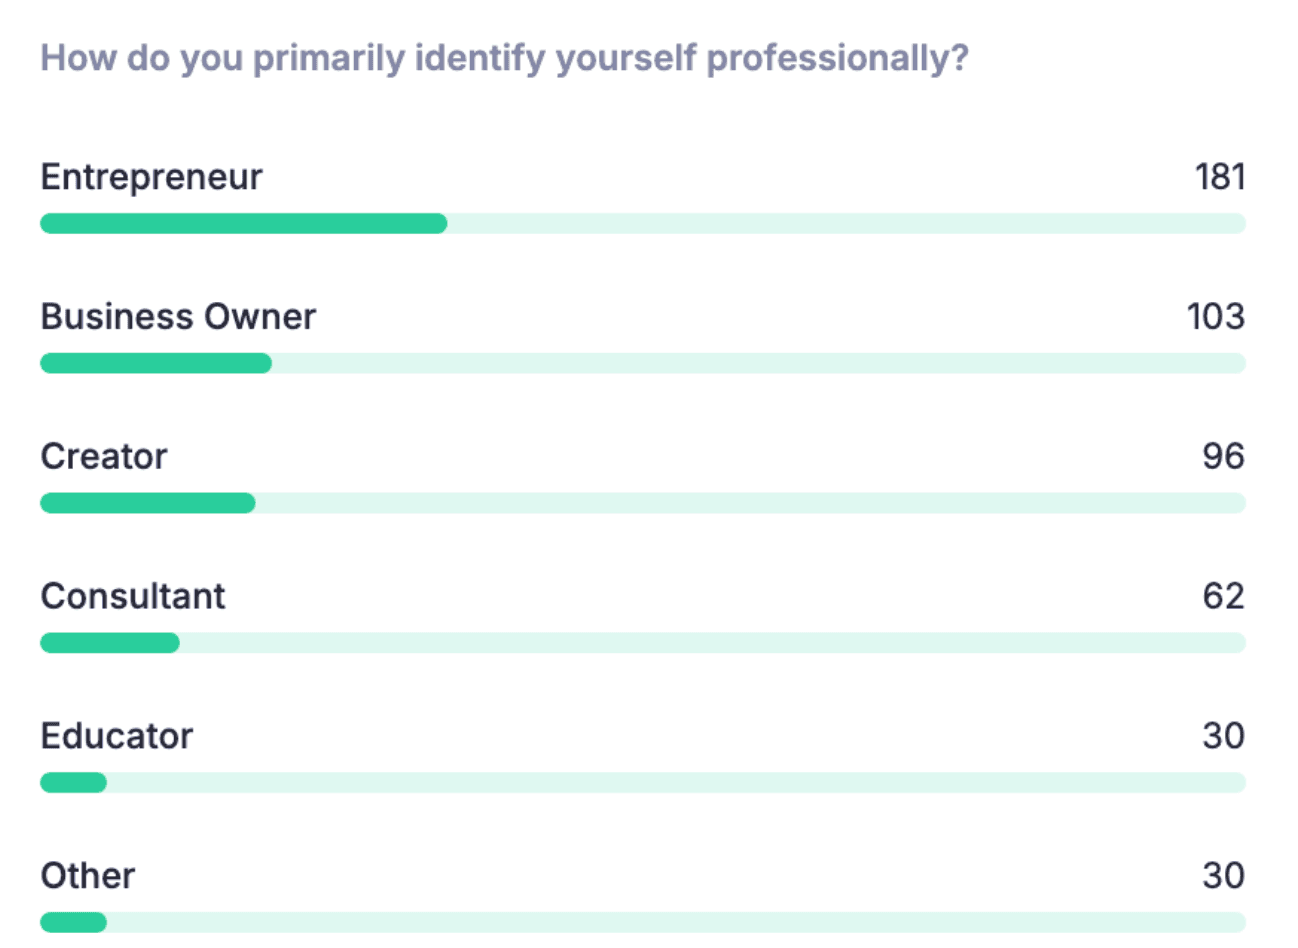Click the Other count of 30
Image resolution: width=1298 pixels, height=948 pixels.
point(1224,877)
